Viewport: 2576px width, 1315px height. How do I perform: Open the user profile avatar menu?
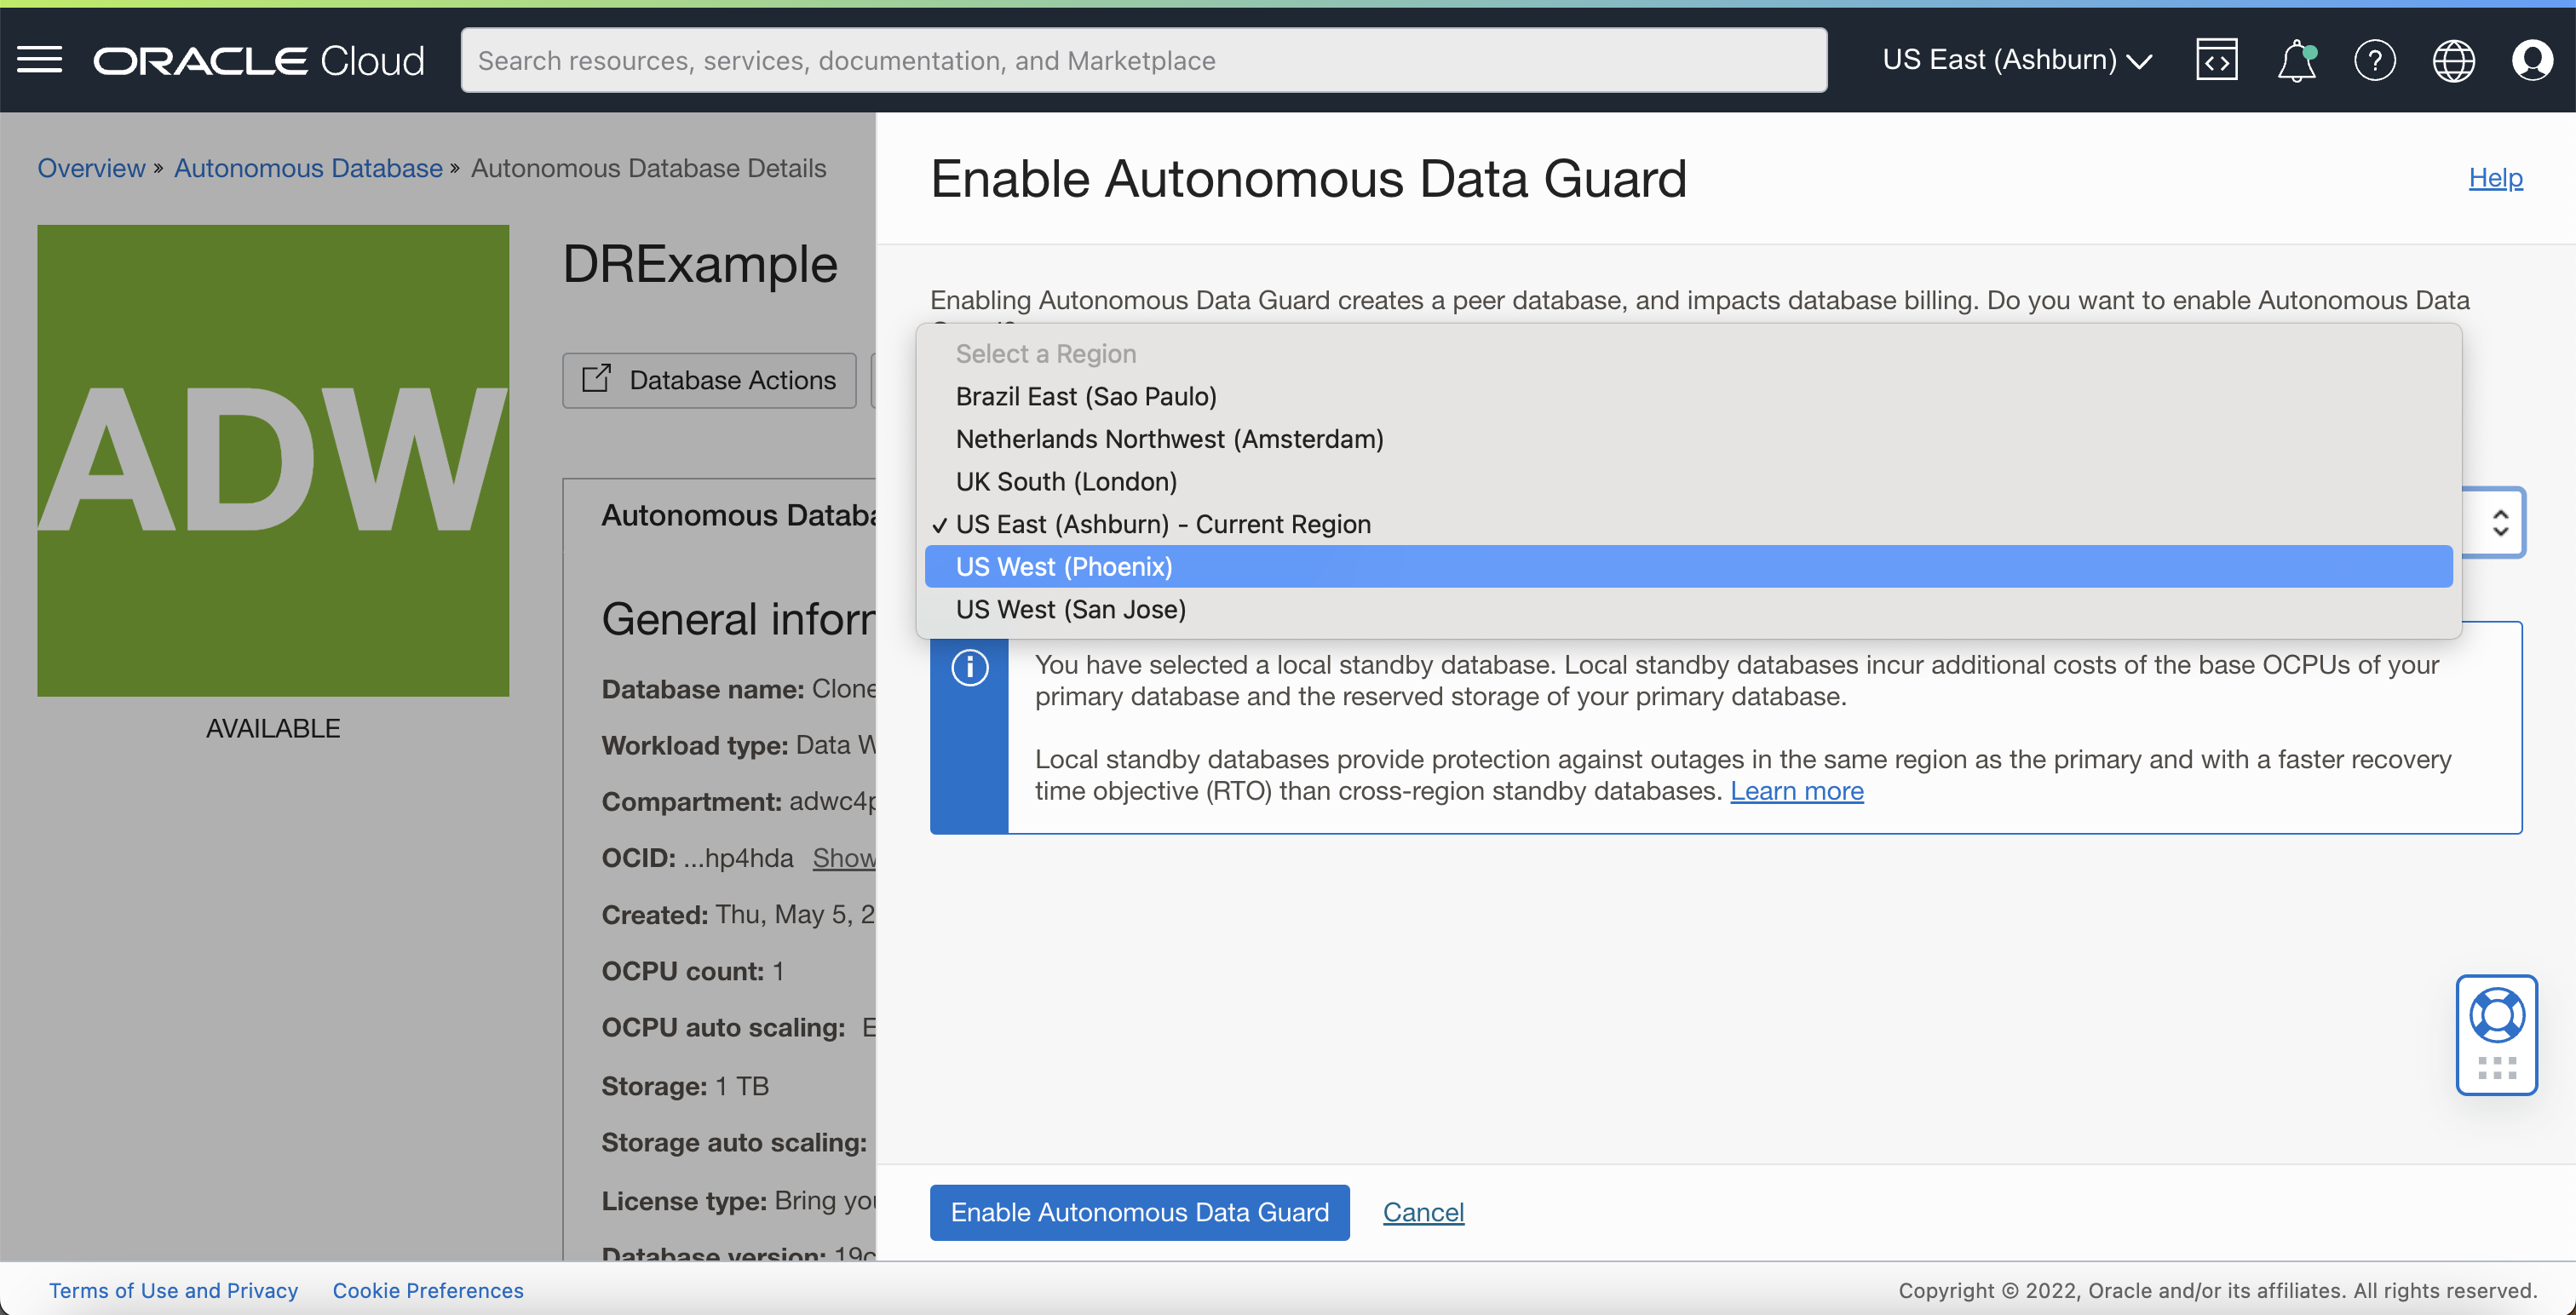2531,60
